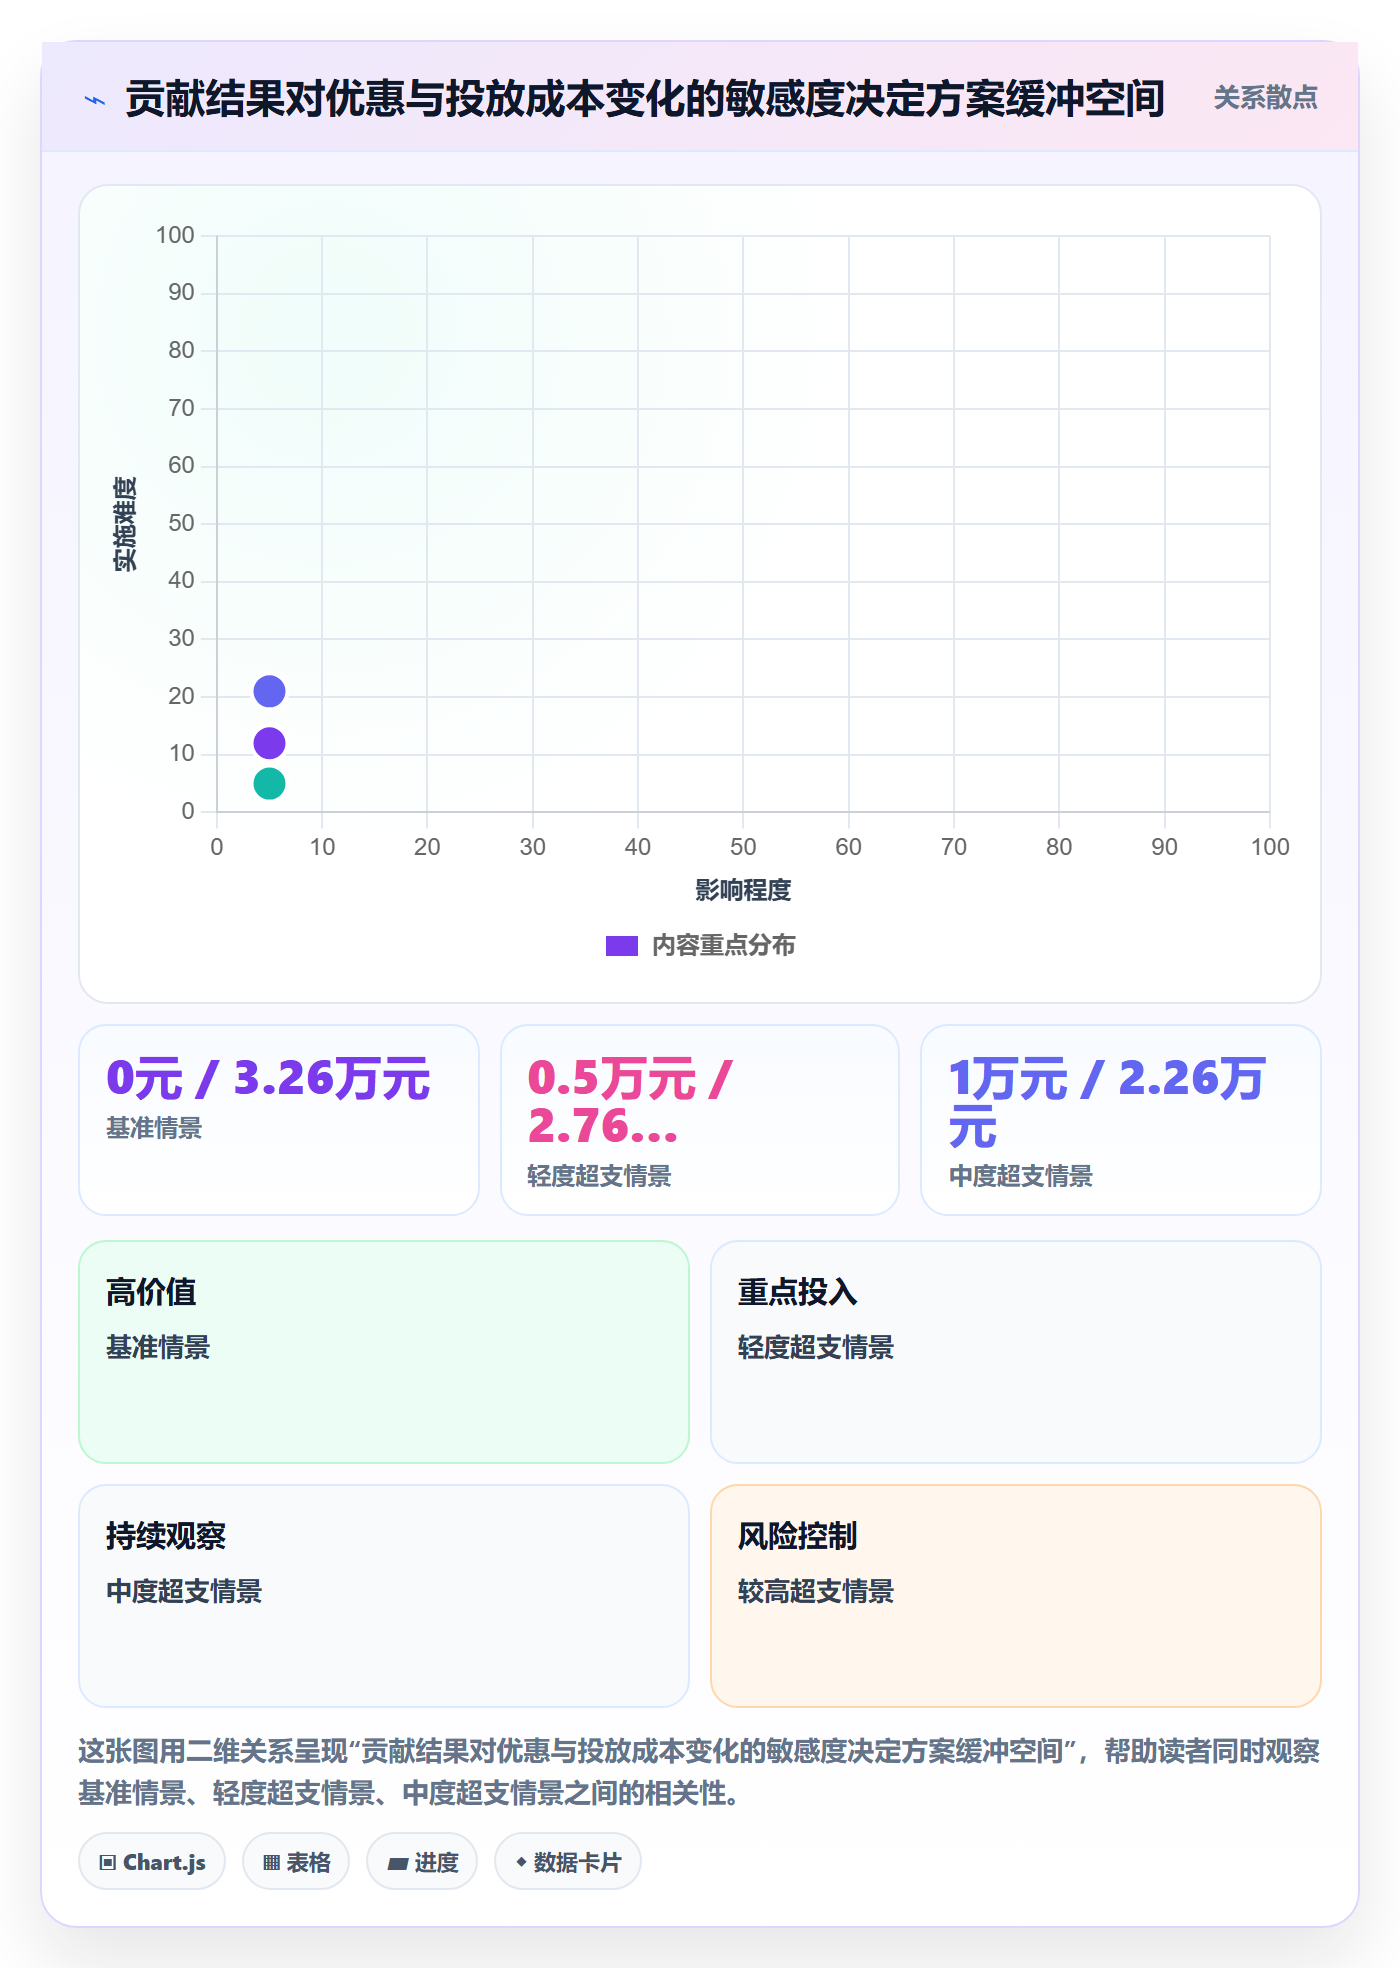Select the 0.5万元 / 2.76... value
Image resolution: width=1400 pixels, height=1968 pixels.
click(x=630, y=1102)
